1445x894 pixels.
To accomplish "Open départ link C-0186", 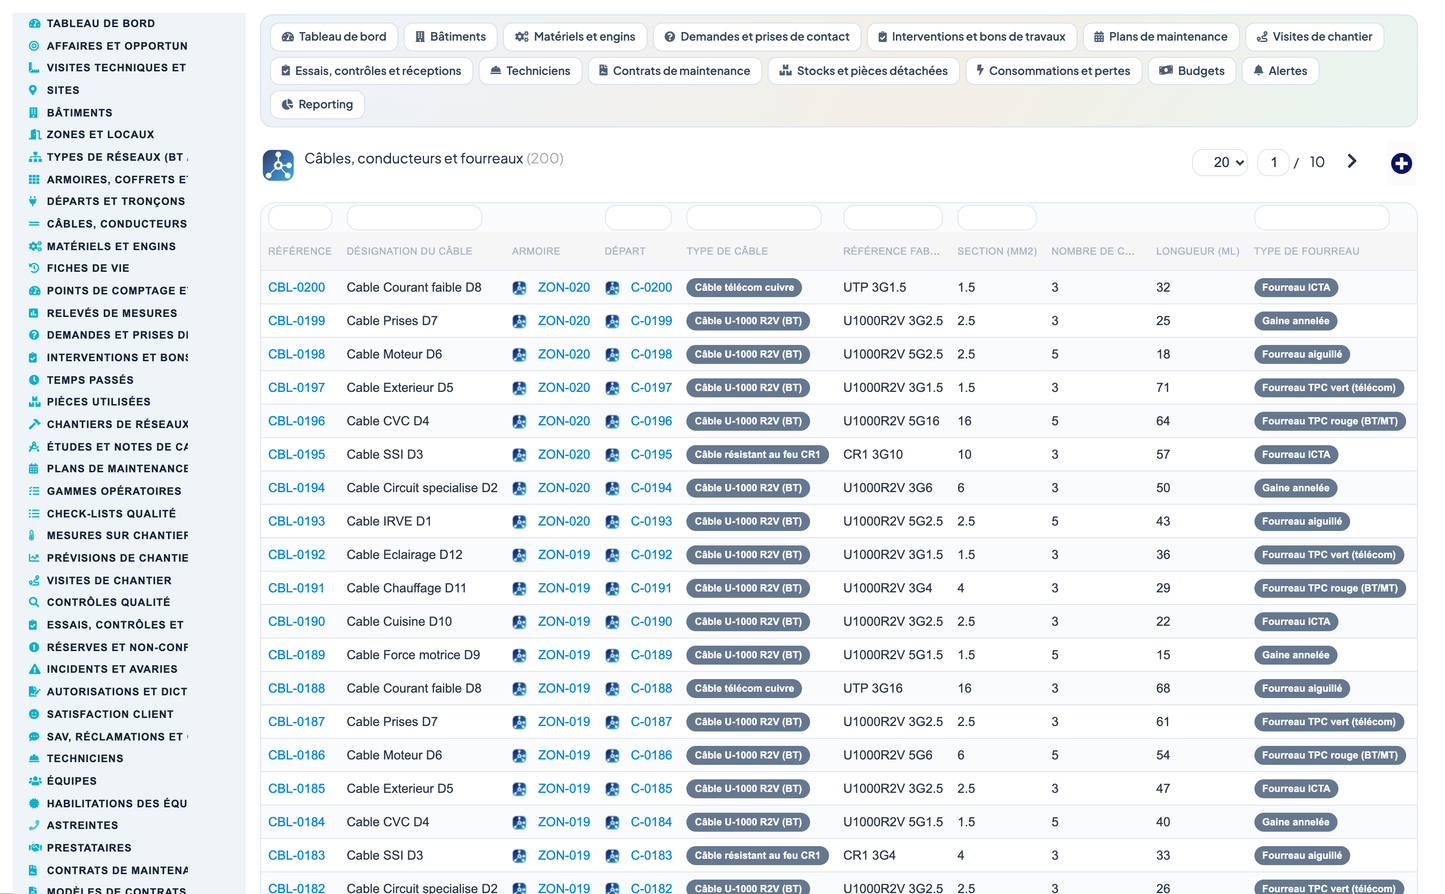I will click(x=651, y=756).
